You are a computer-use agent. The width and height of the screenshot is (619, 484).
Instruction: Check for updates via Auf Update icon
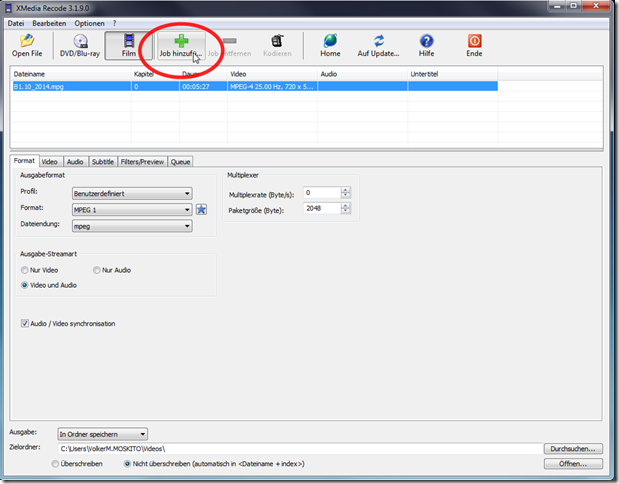(379, 44)
